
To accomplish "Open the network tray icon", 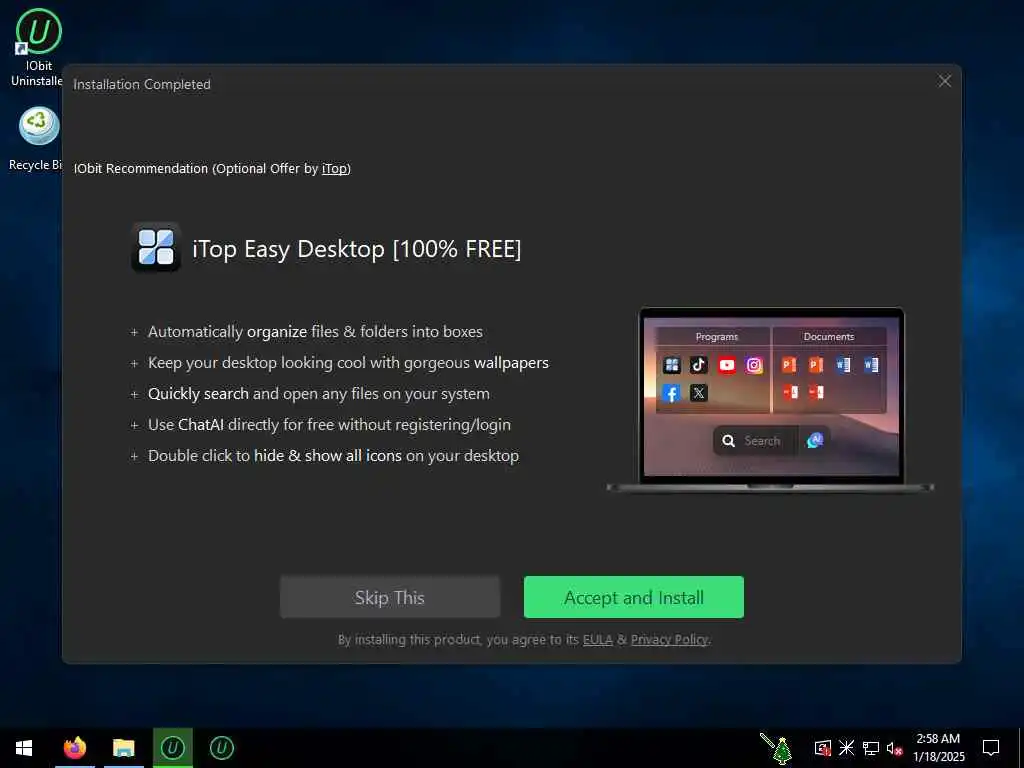I will [871, 748].
